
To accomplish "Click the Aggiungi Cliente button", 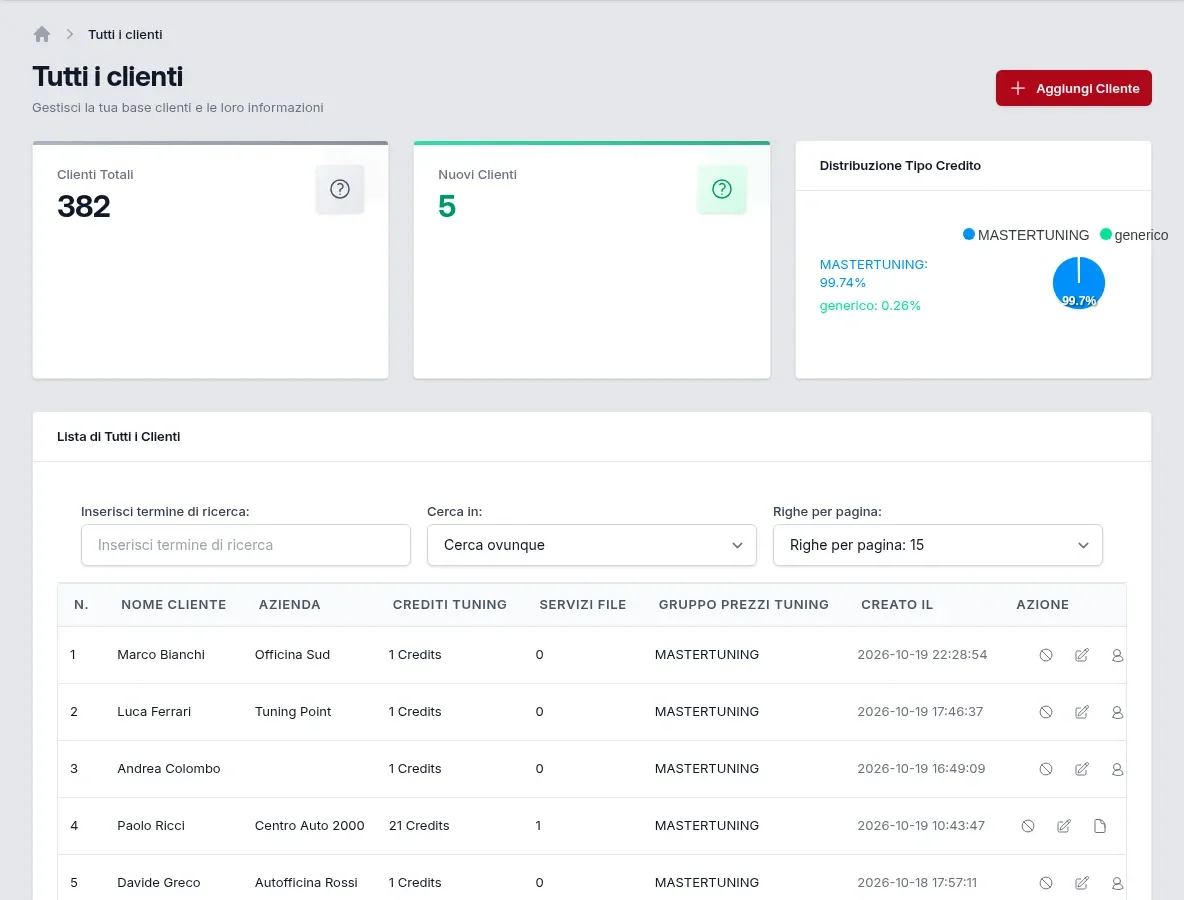I will [x=1074, y=88].
